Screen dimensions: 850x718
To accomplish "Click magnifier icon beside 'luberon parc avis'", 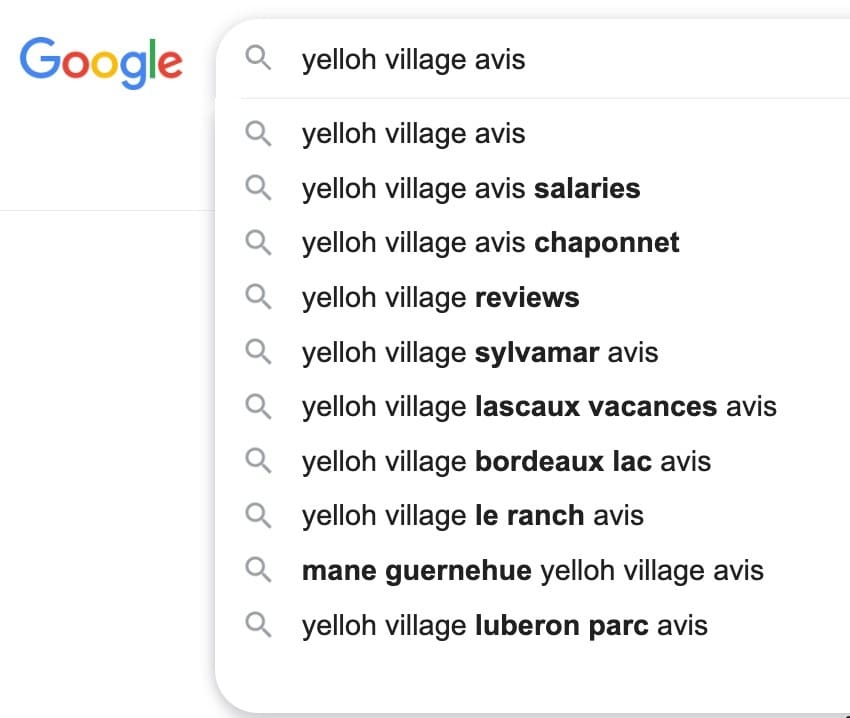I will coord(258,626).
